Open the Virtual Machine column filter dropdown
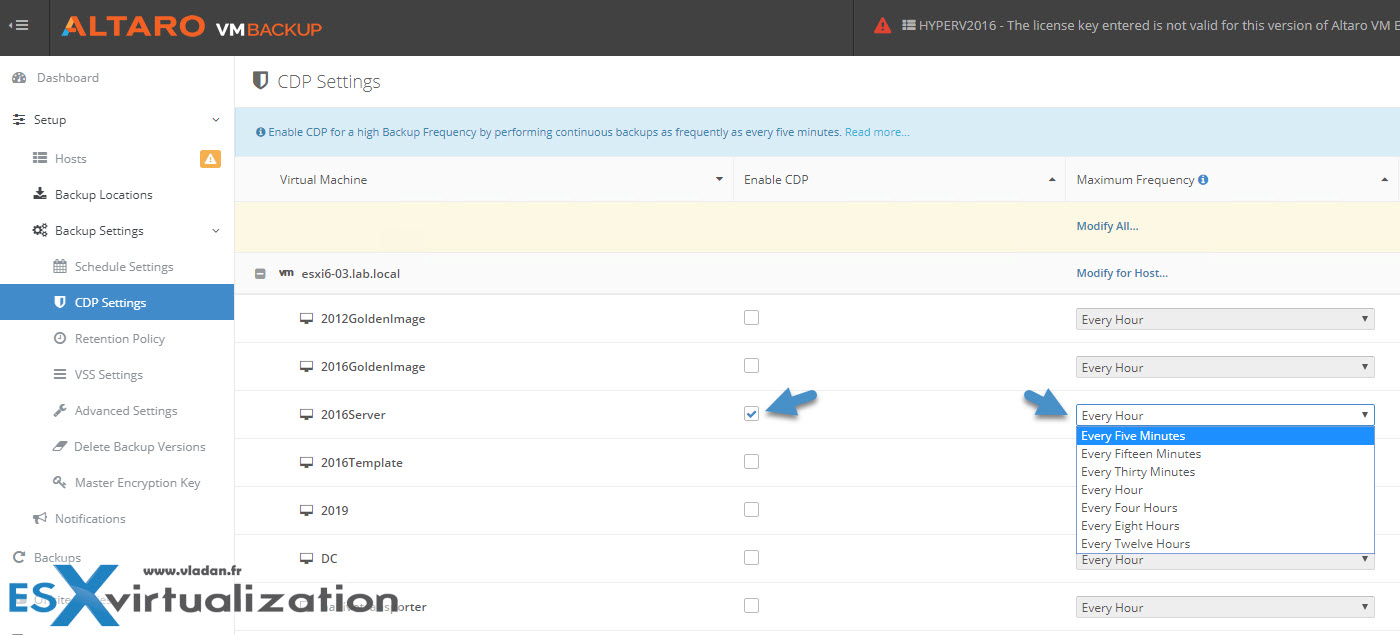This screenshot has height=635, width=1400. pos(719,178)
